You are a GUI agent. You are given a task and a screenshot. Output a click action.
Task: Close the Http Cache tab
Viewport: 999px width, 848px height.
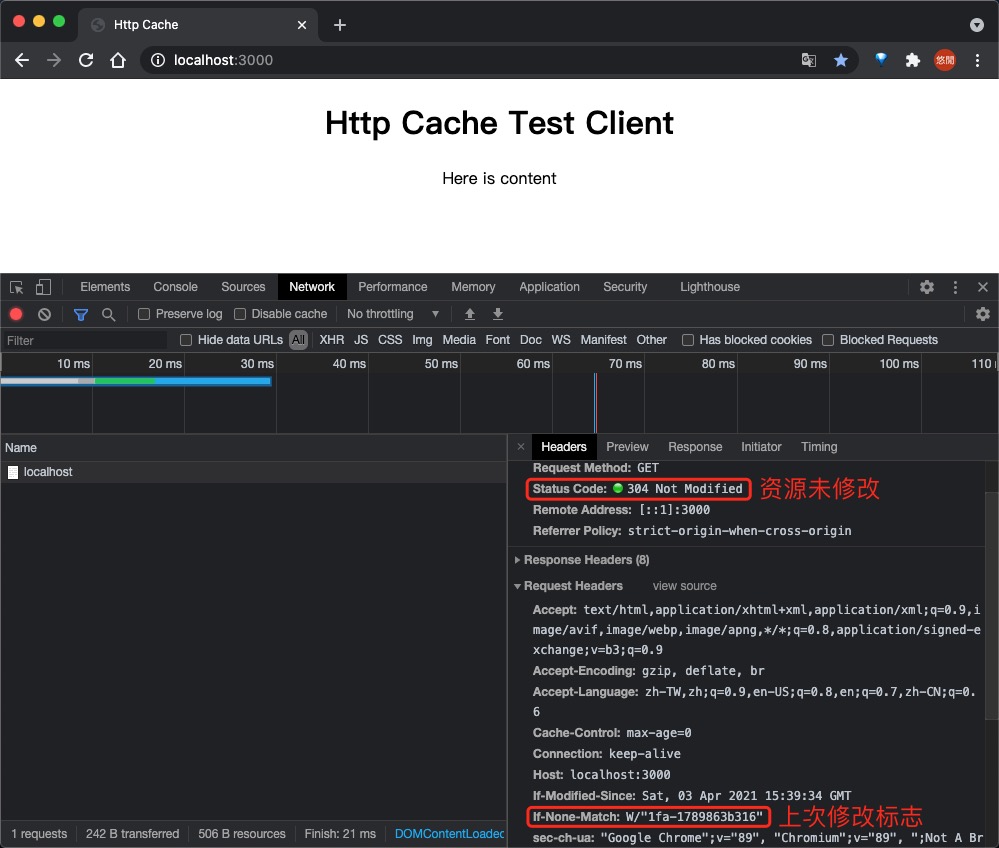pyautogui.click(x=302, y=25)
